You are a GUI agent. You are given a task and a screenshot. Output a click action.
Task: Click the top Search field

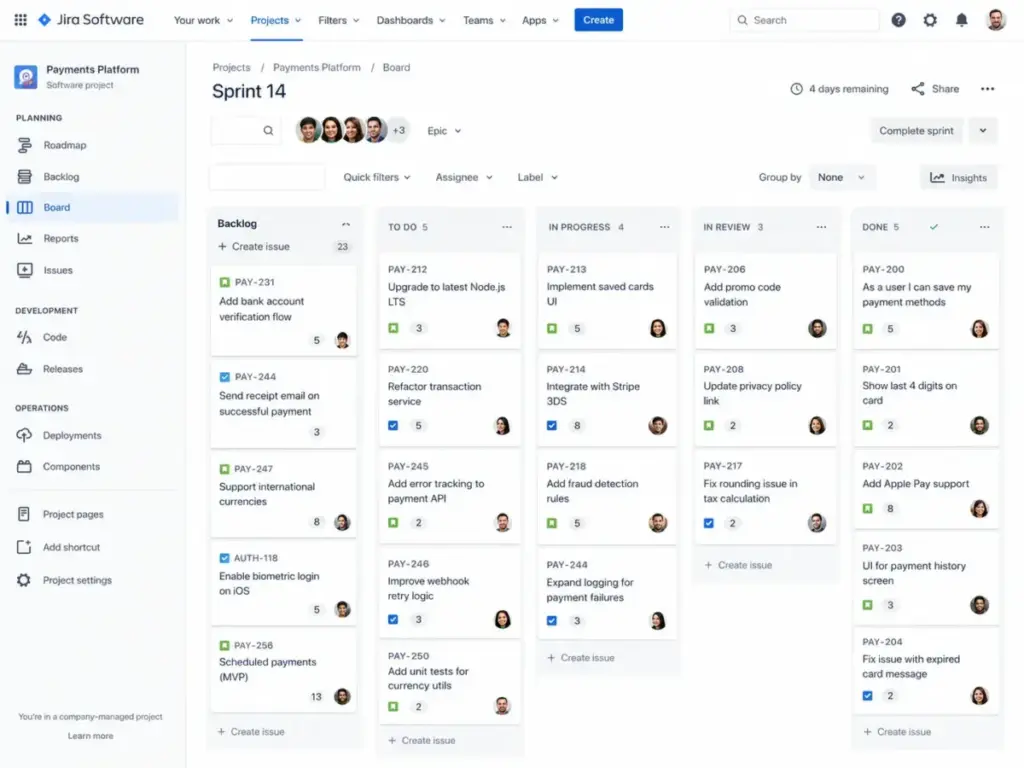point(804,20)
